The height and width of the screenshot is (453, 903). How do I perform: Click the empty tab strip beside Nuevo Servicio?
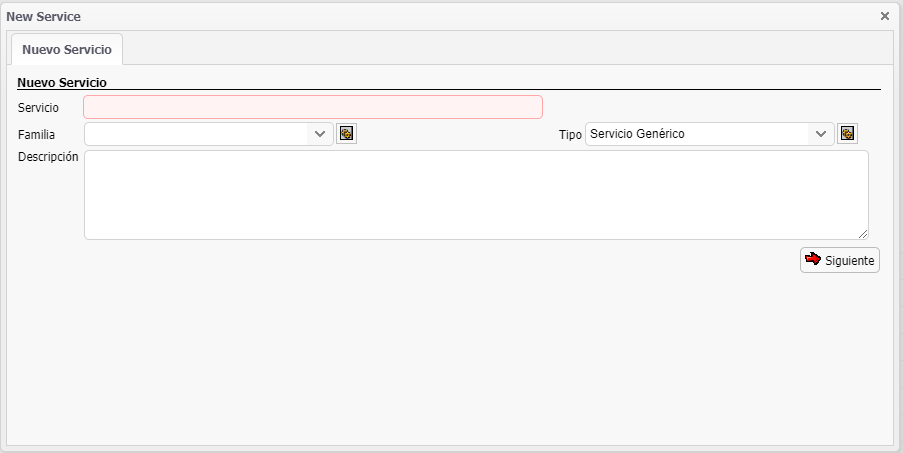[x=500, y=49]
